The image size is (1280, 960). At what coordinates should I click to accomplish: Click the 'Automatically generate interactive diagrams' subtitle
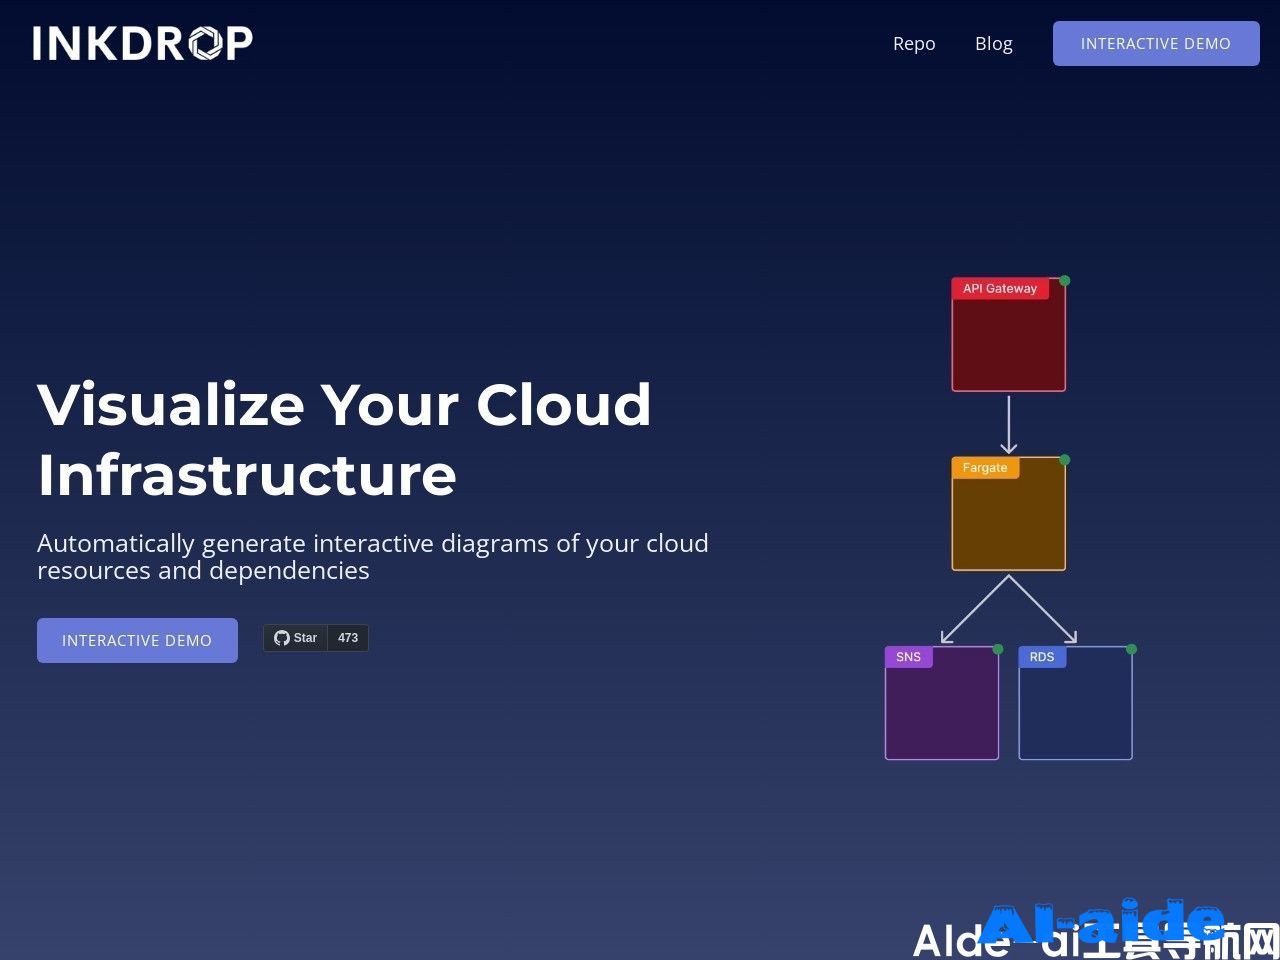(373, 557)
